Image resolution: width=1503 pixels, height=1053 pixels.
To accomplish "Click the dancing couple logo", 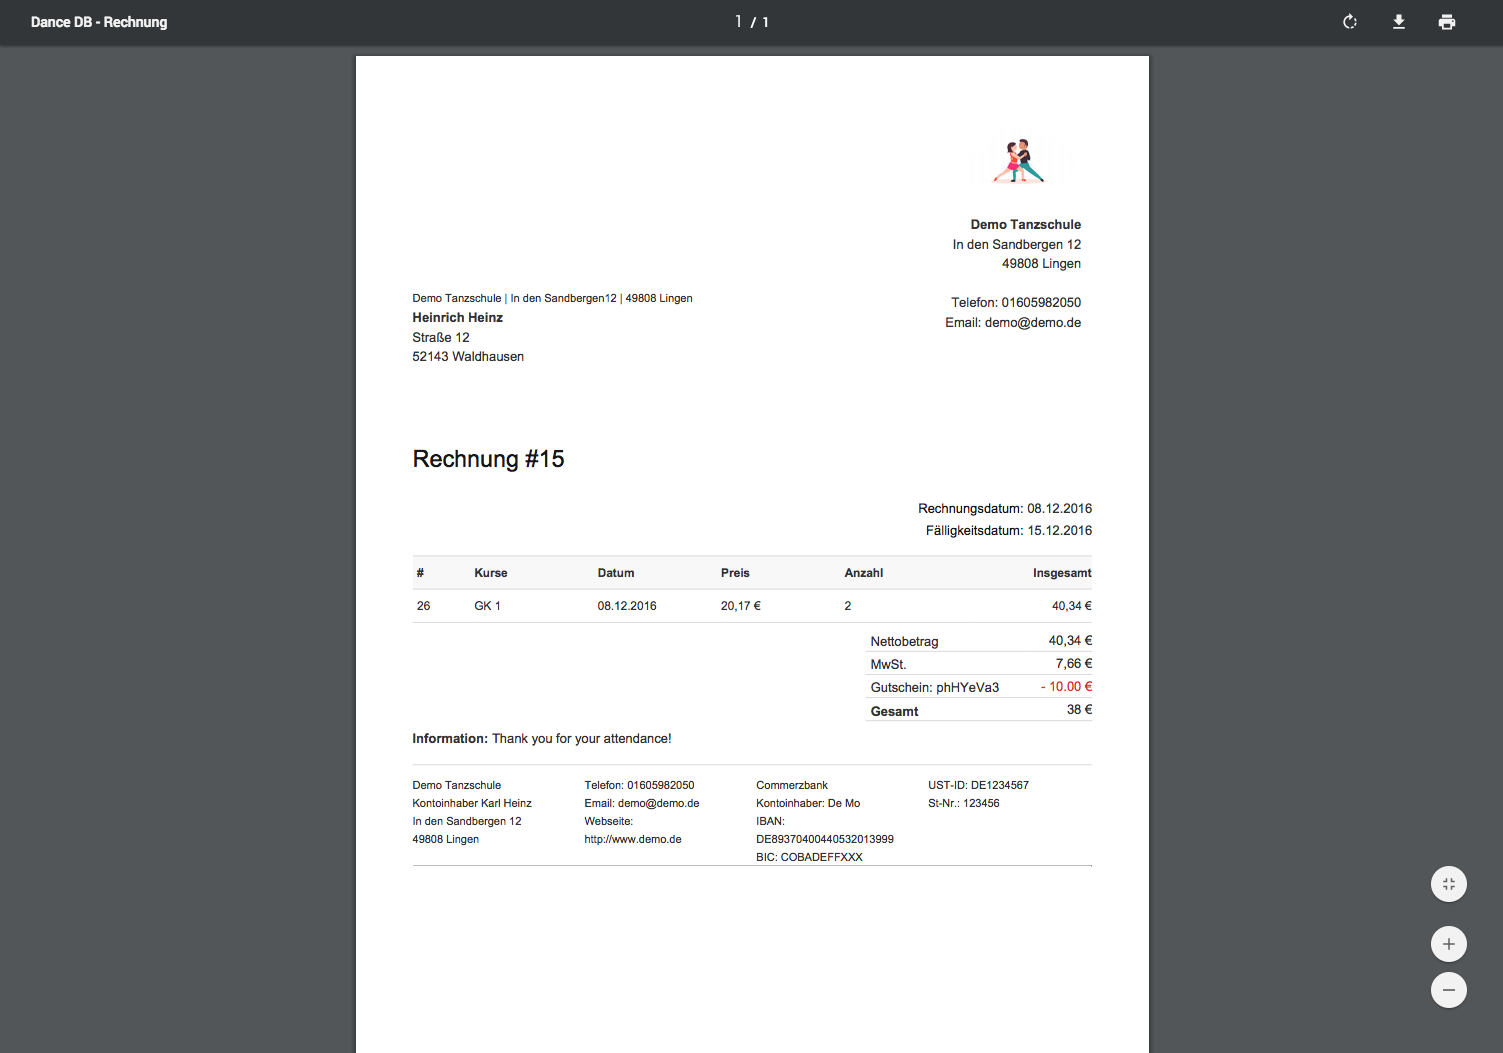I will 1019,161.
